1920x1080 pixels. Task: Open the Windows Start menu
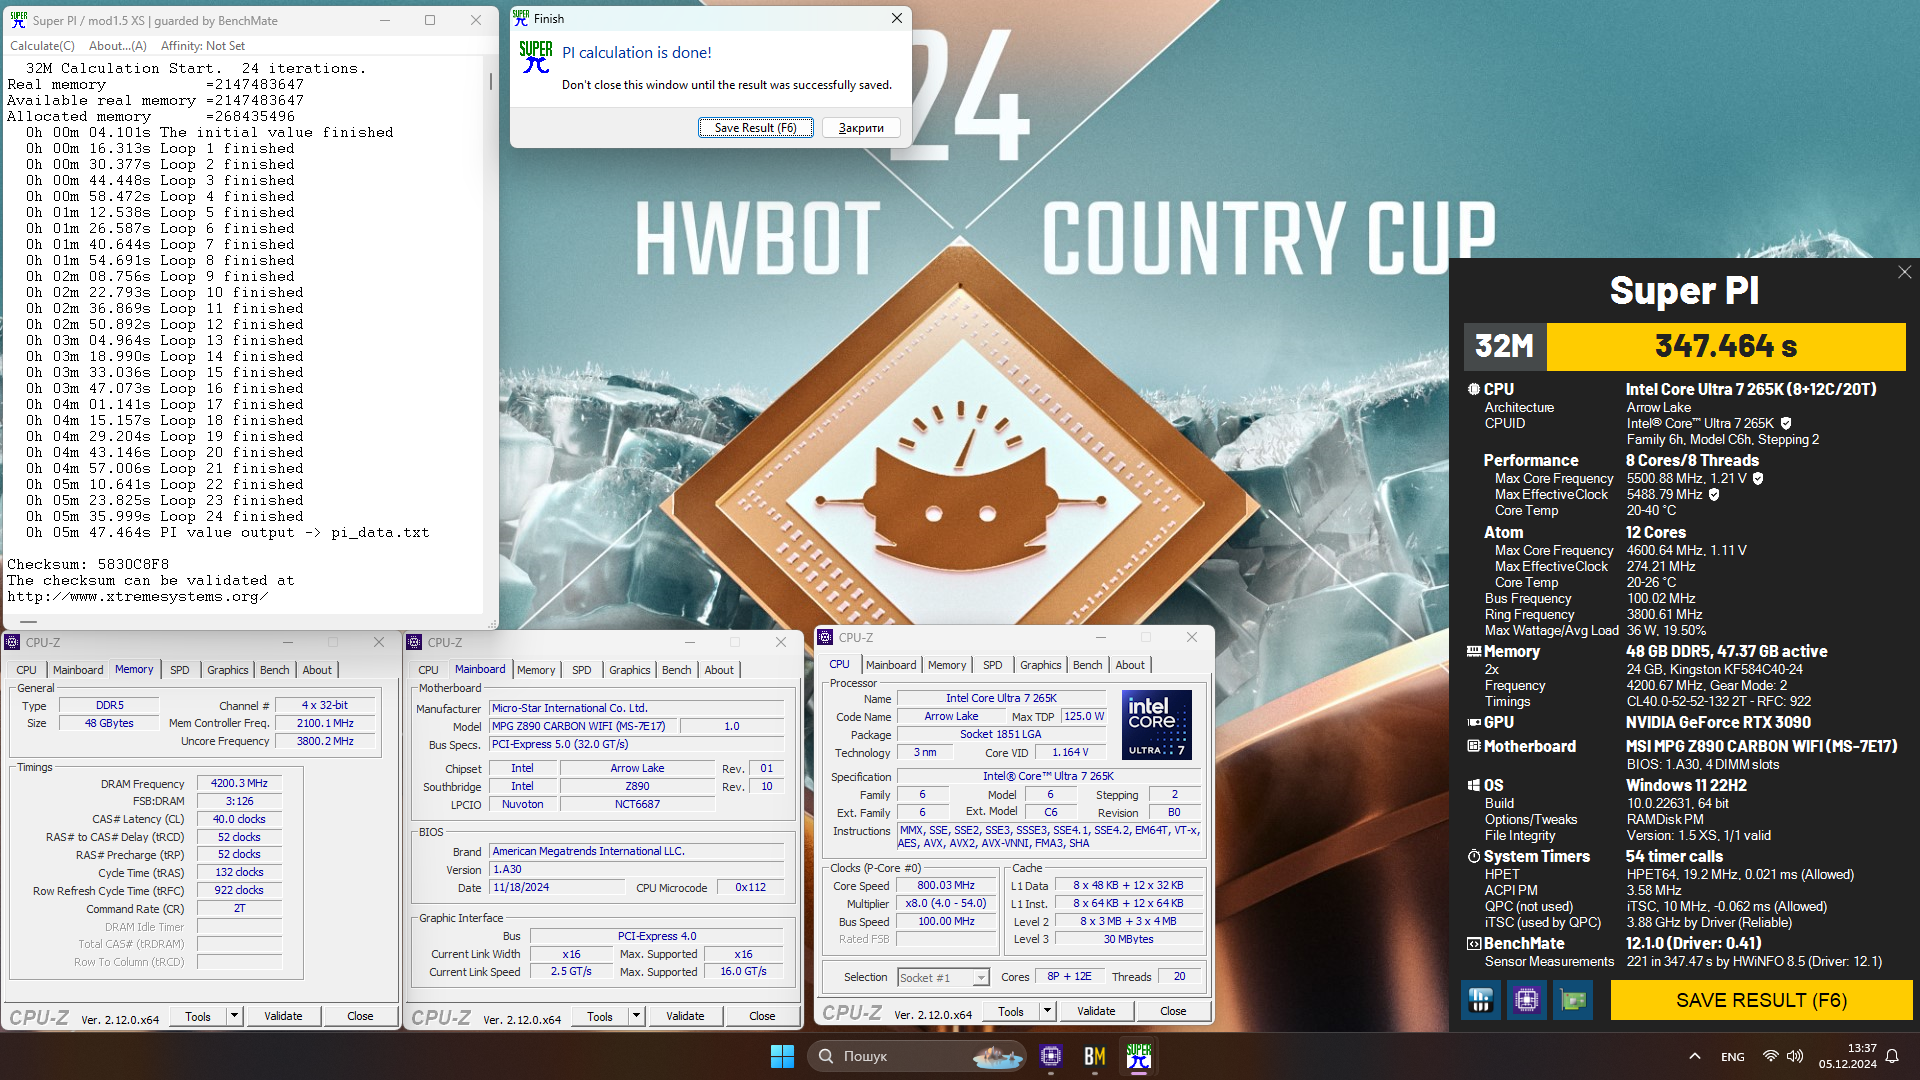(782, 1056)
